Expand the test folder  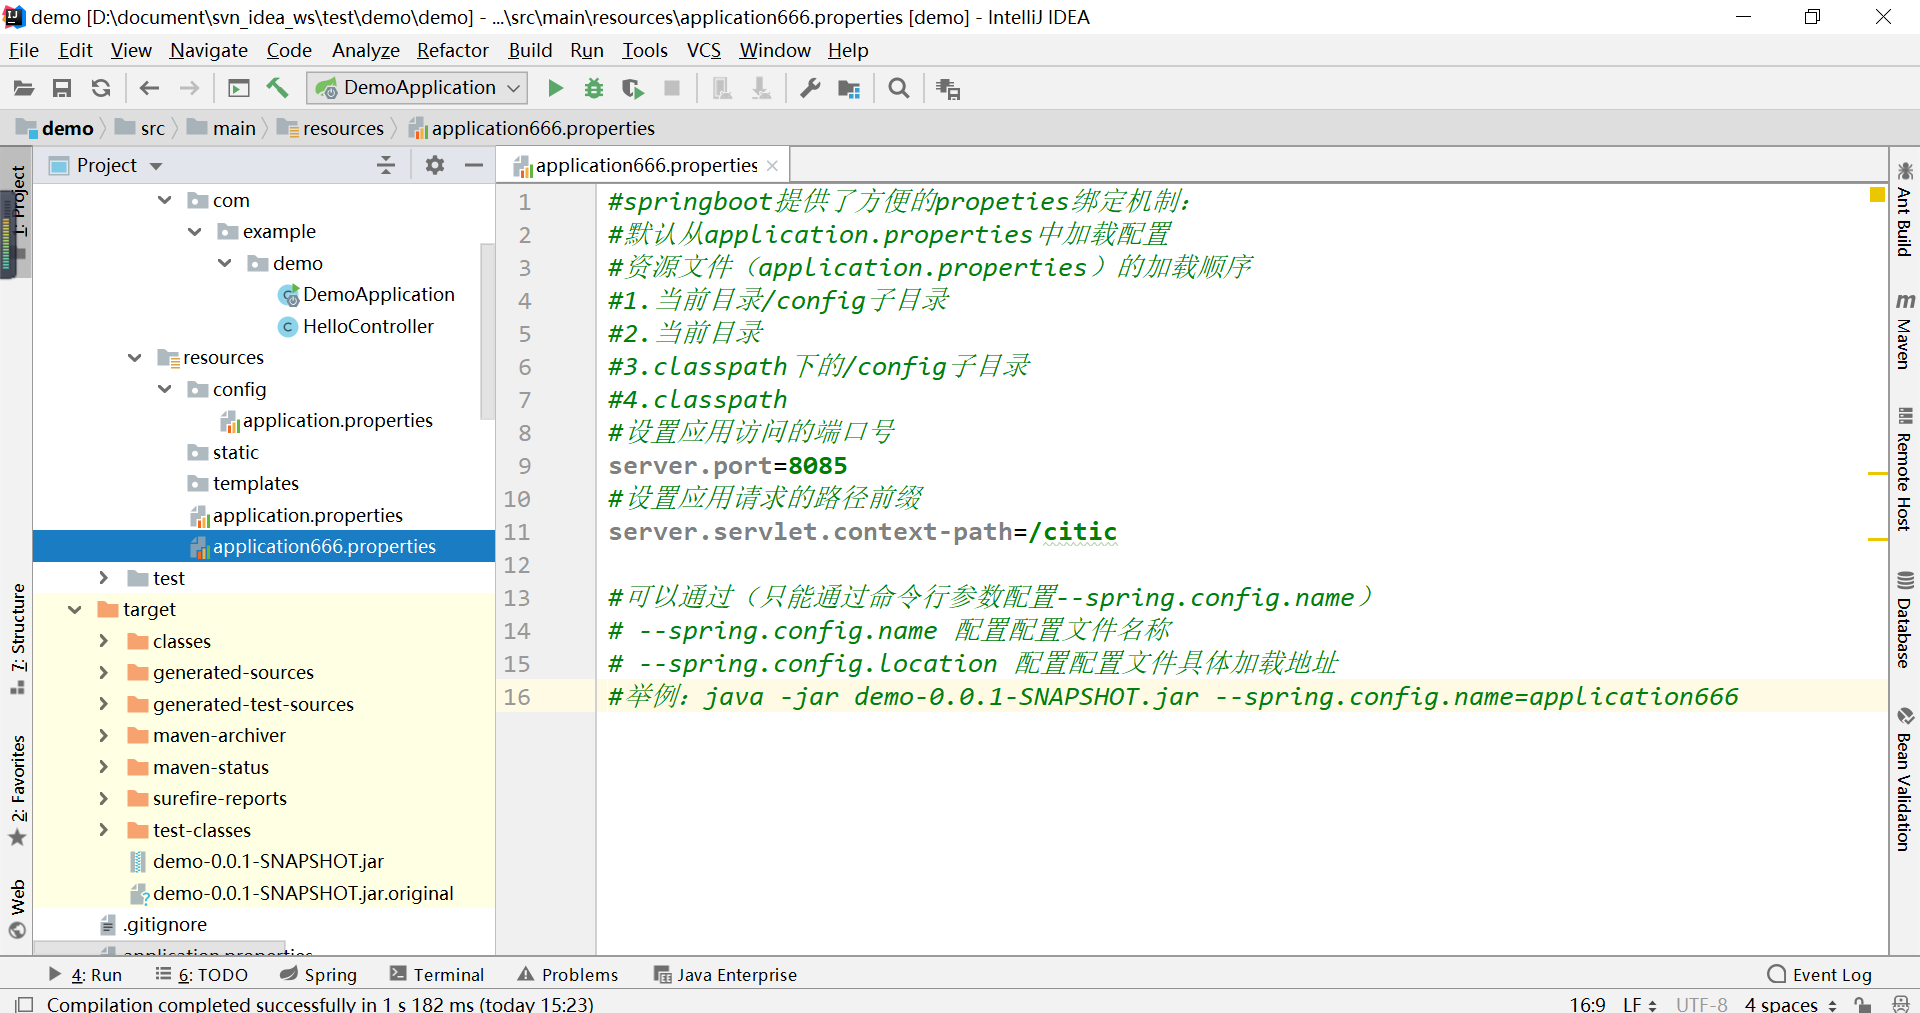coord(103,577)
